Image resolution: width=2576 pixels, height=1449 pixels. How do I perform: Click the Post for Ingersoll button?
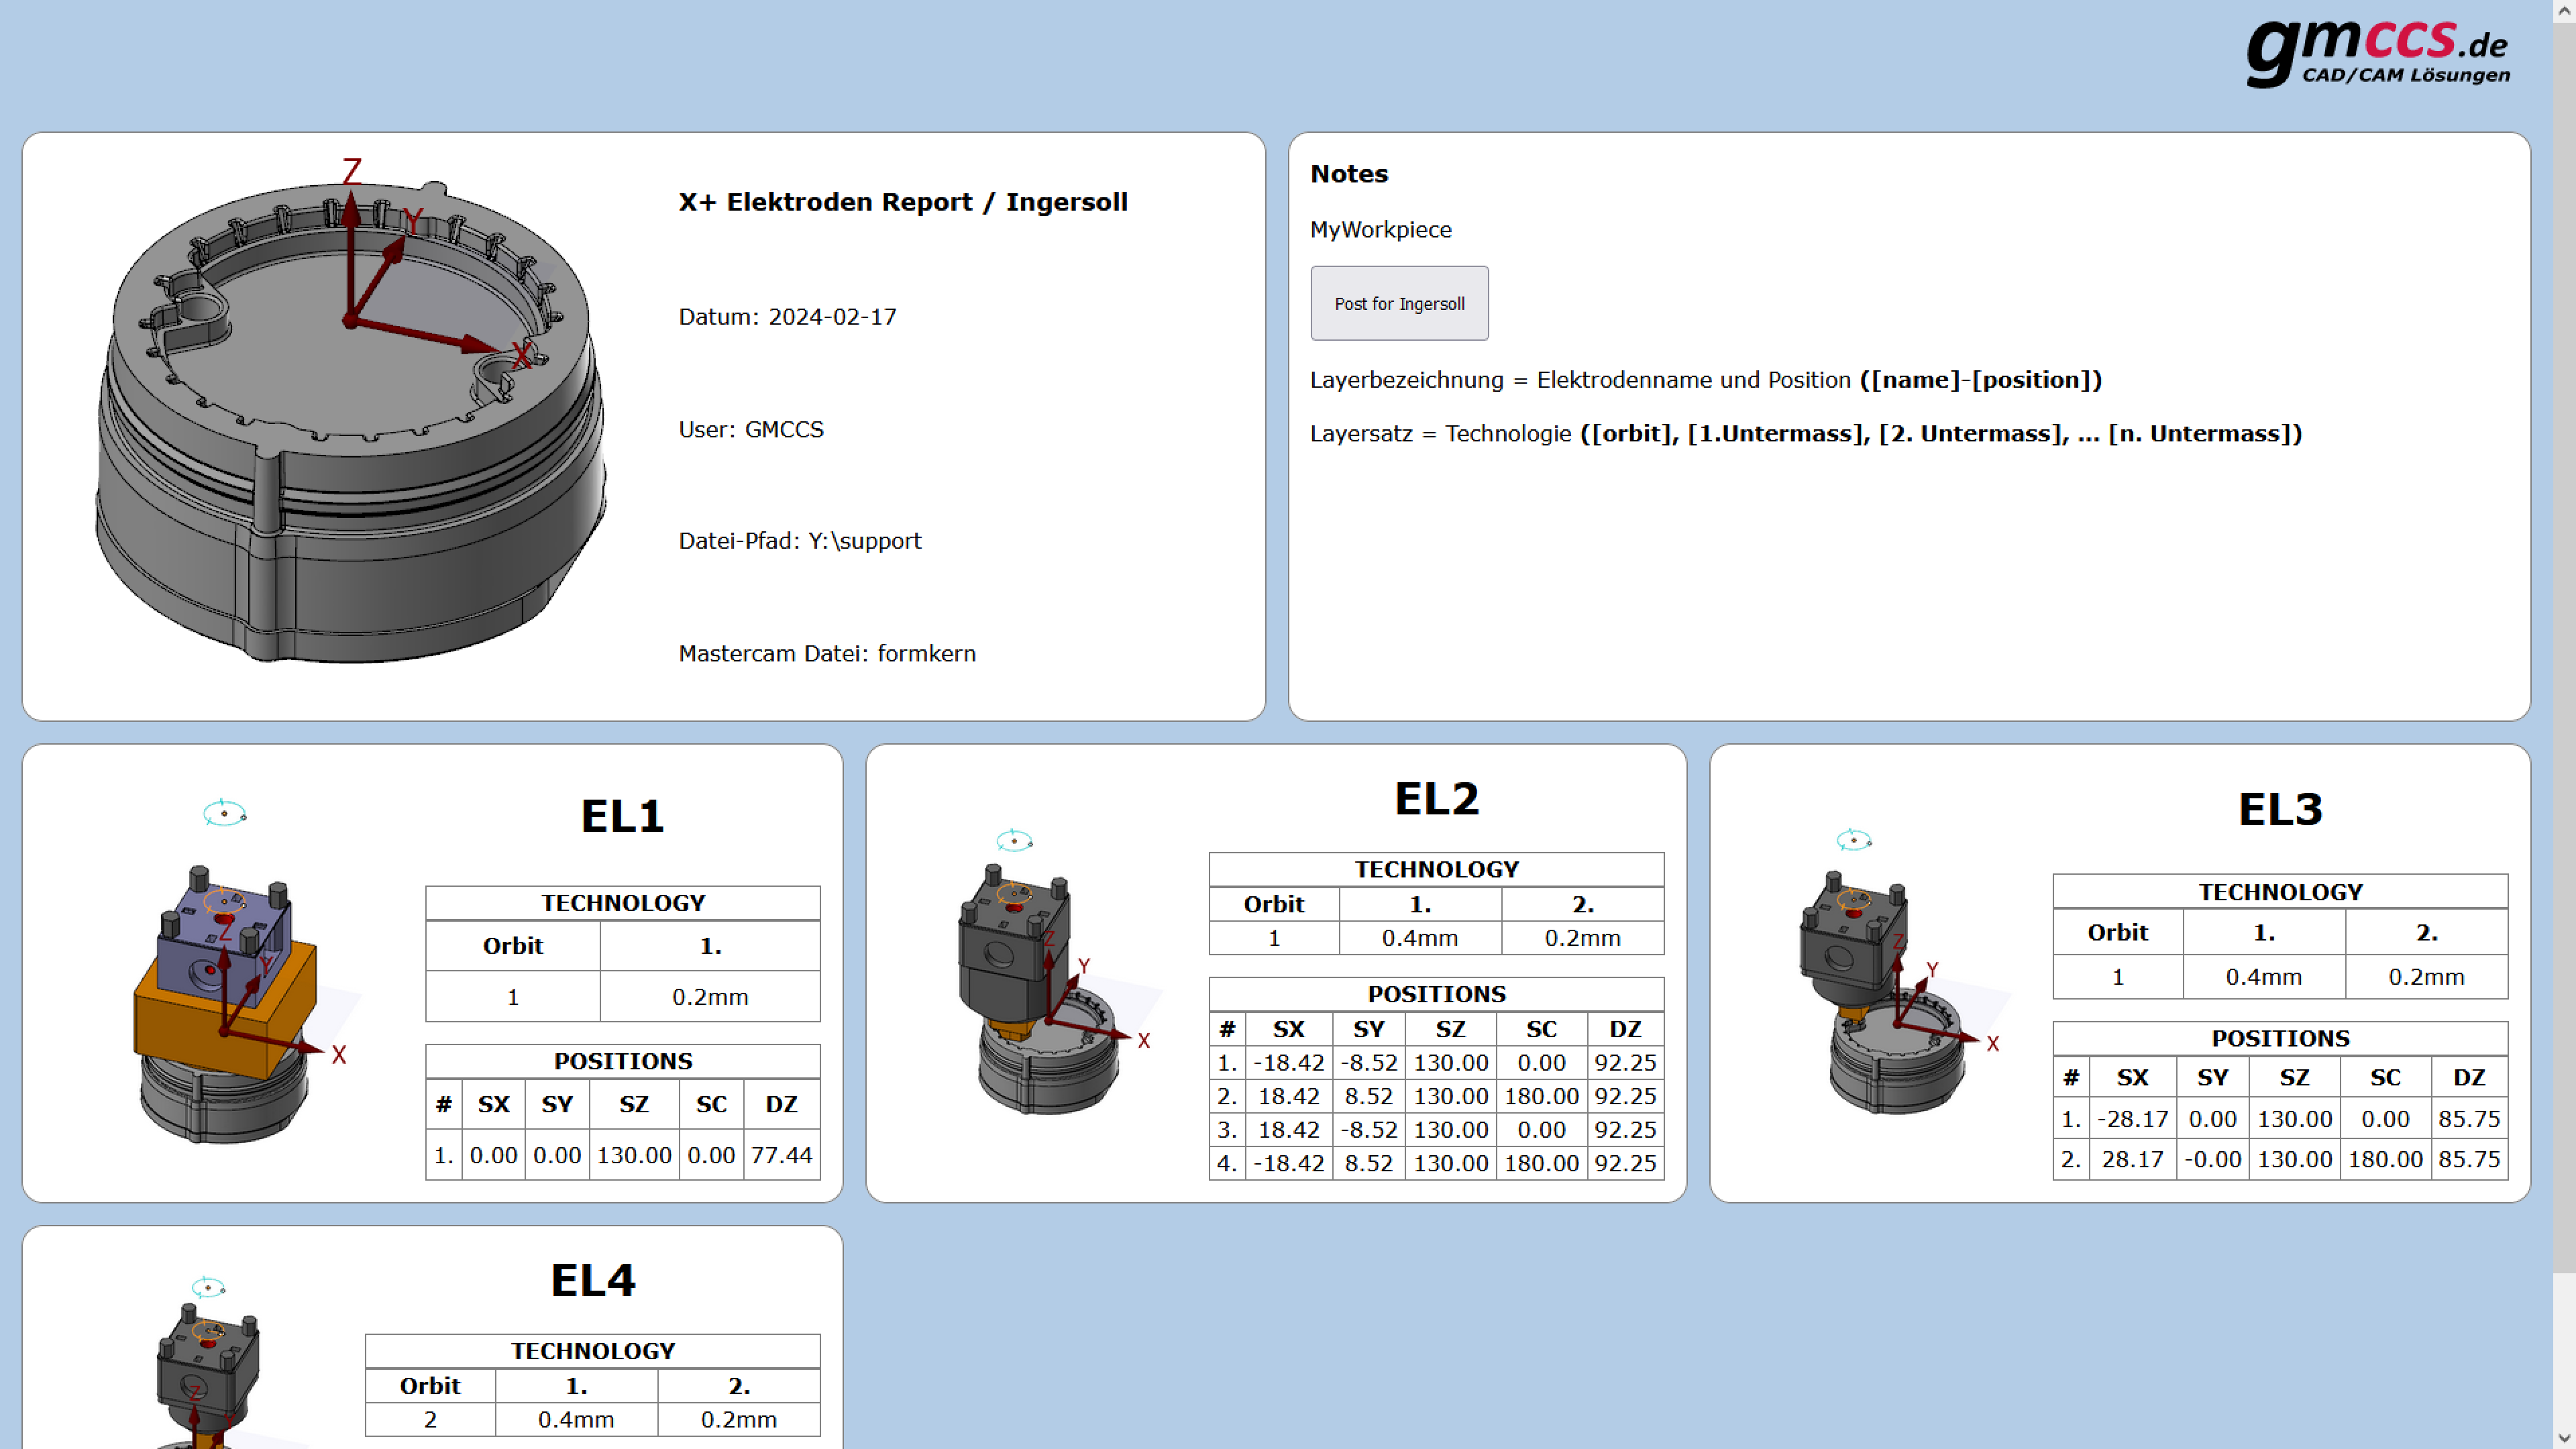pos(1399,303)
